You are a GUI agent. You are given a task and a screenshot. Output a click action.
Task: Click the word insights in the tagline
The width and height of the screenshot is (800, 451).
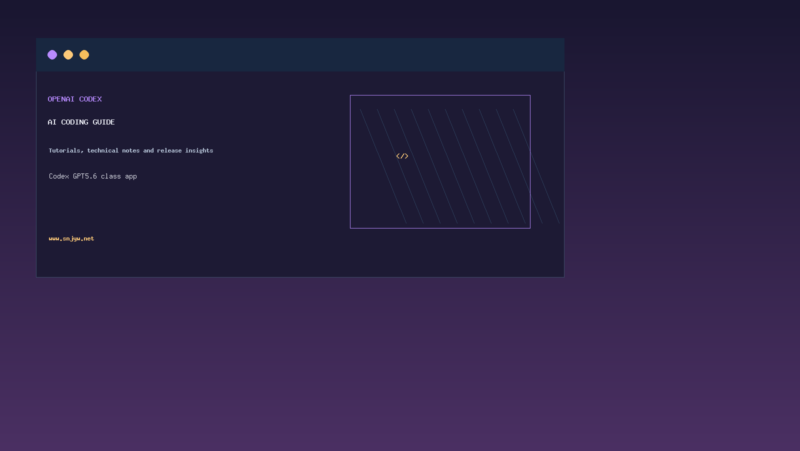click(199, 151)
